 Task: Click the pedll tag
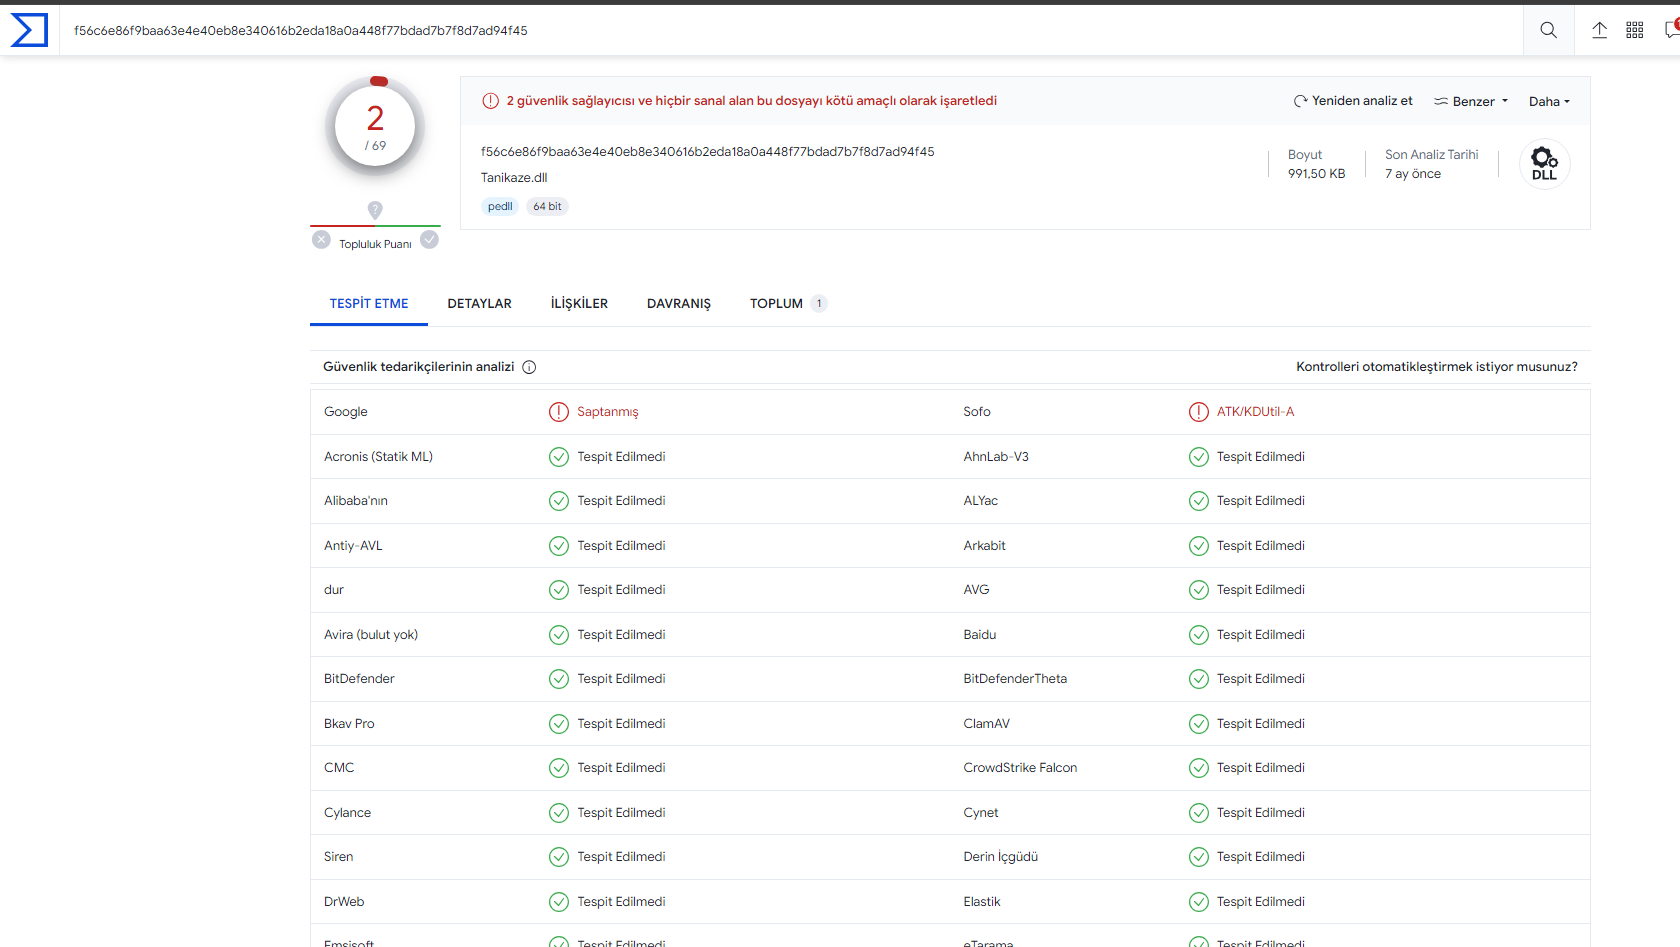(x=500, y=206)
